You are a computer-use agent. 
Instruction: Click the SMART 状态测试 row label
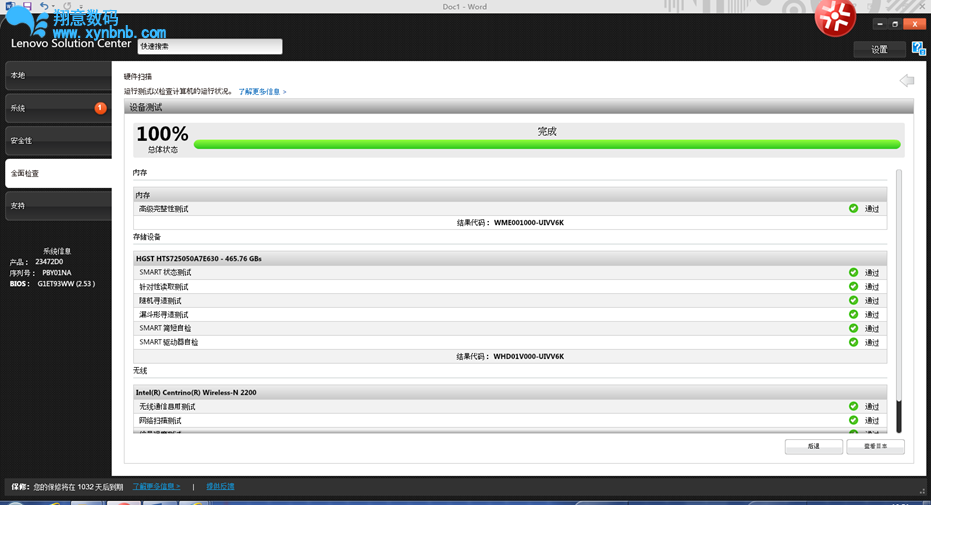[x=165, y=272]
